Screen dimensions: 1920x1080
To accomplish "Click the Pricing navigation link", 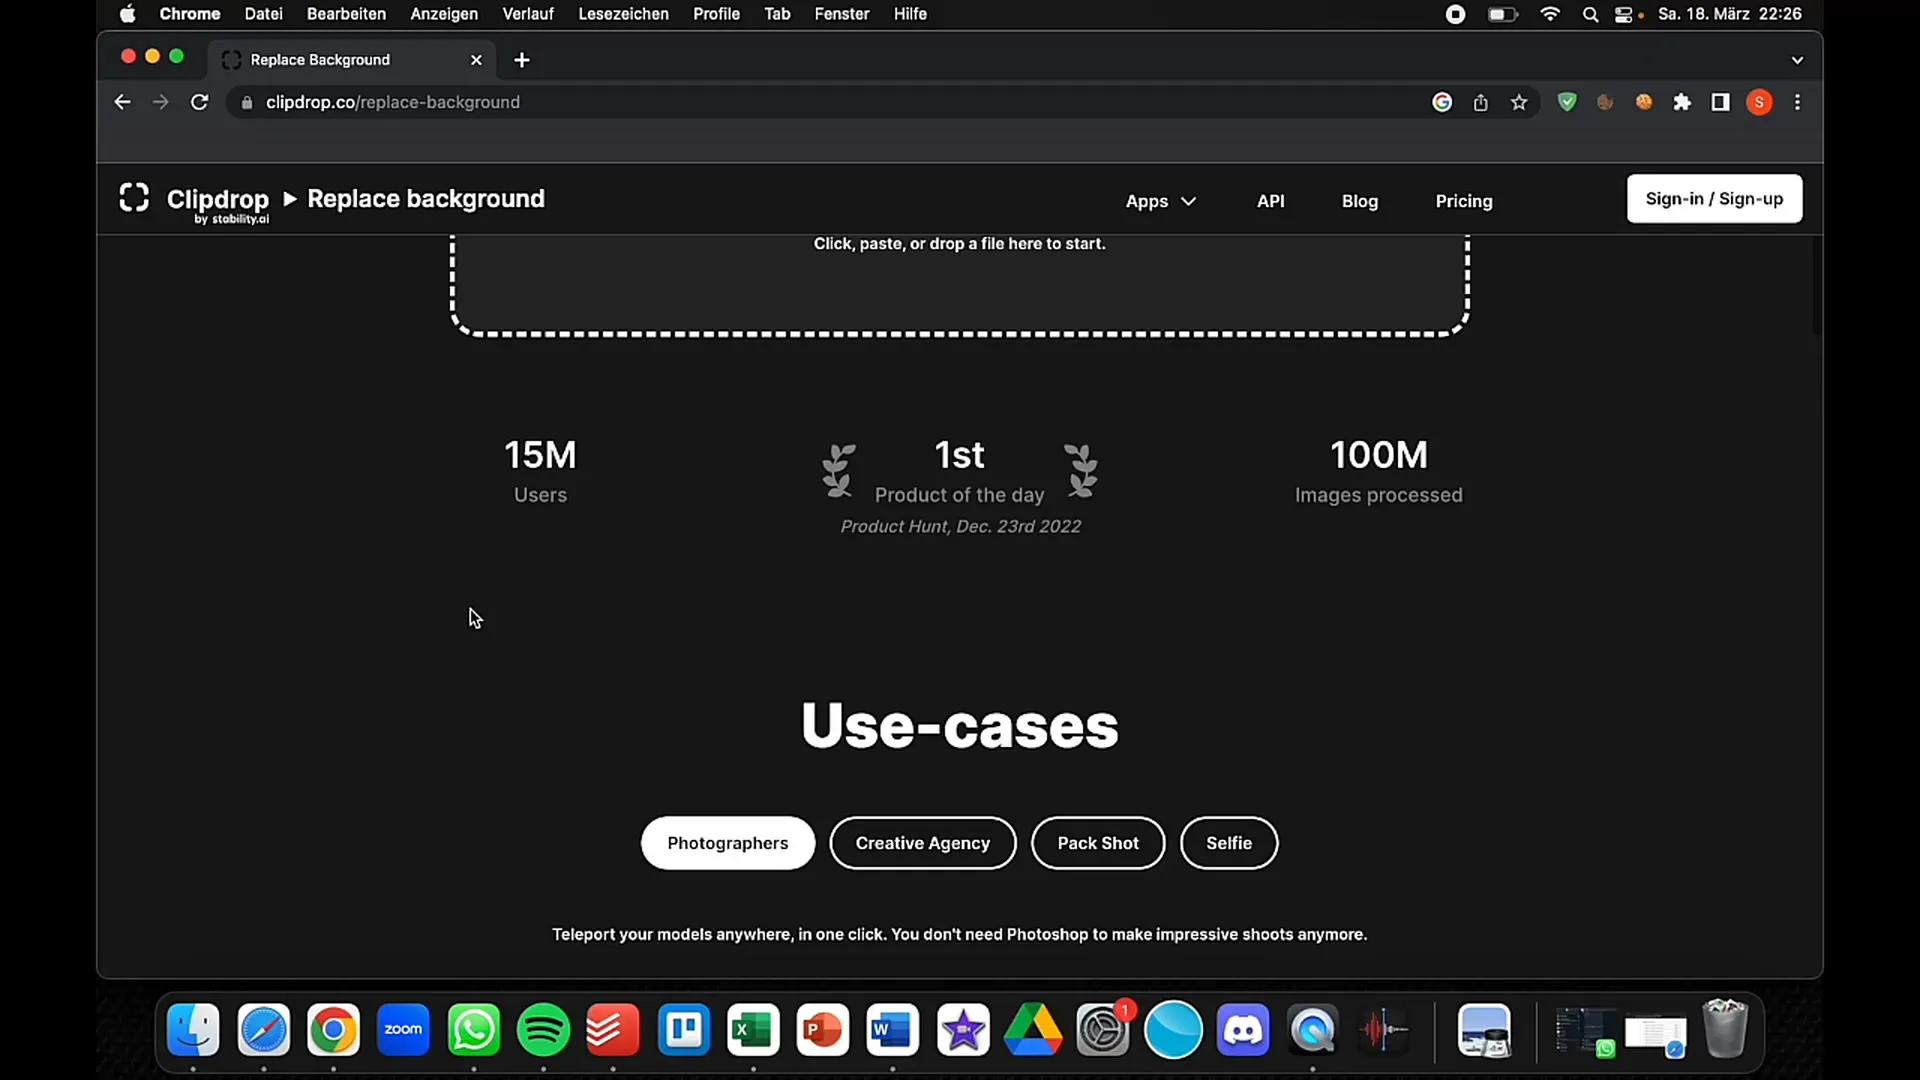I will pyautogui.click(x=1464, y=199).
